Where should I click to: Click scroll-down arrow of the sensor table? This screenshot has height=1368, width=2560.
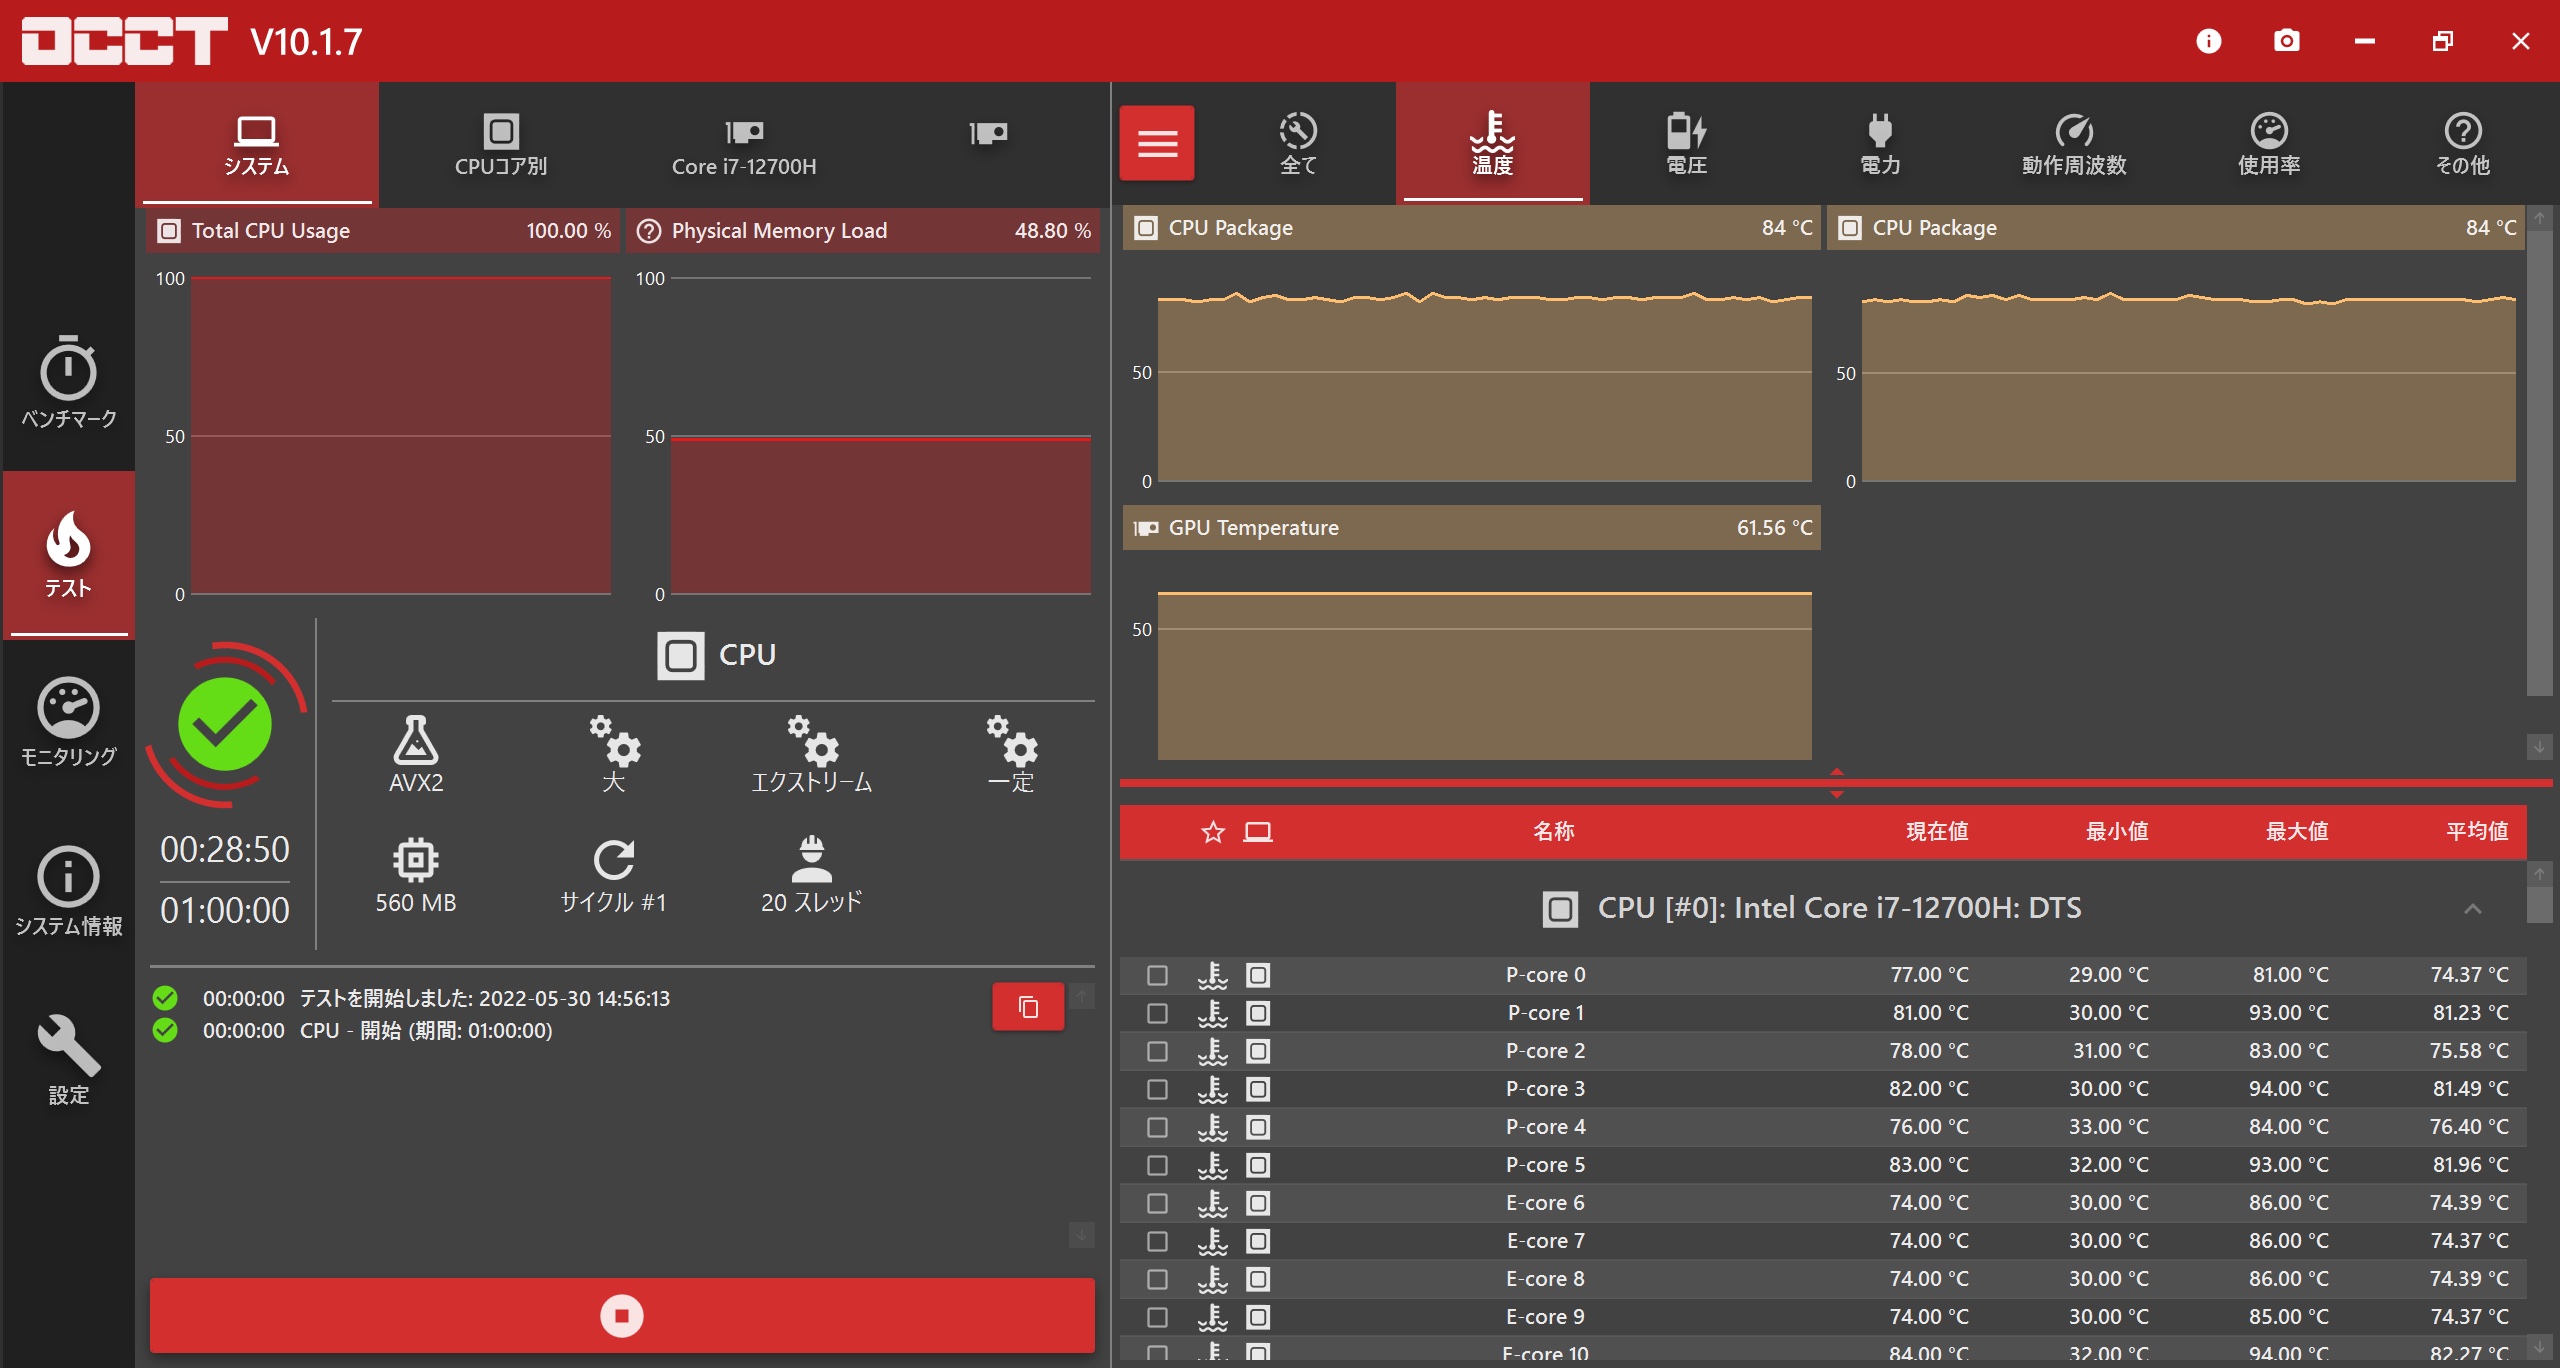[2539, 1347]
